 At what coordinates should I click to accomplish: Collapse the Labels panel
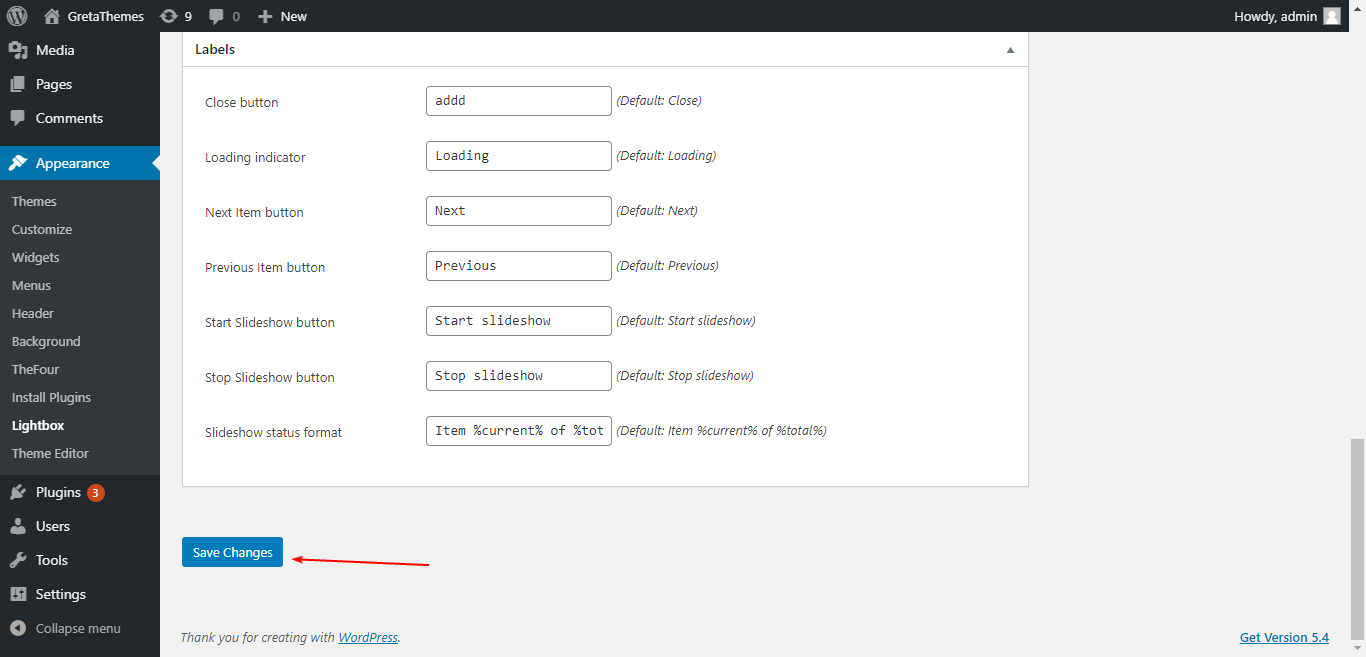click(x=1009, y=48)
